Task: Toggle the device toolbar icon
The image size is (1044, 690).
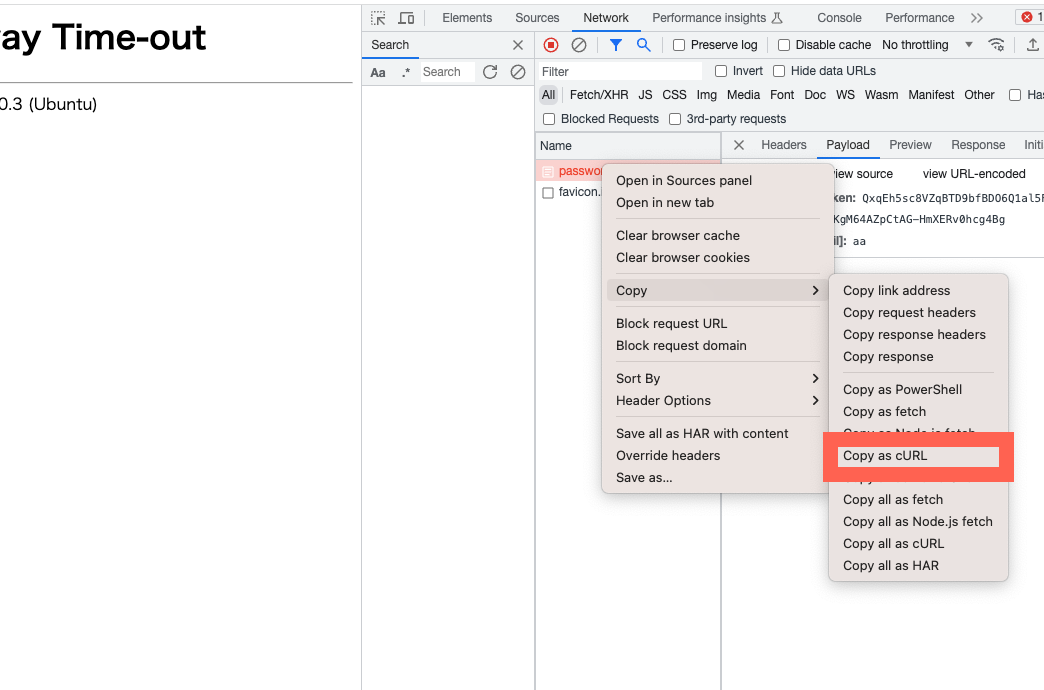Action: click(x=406, y=18)
